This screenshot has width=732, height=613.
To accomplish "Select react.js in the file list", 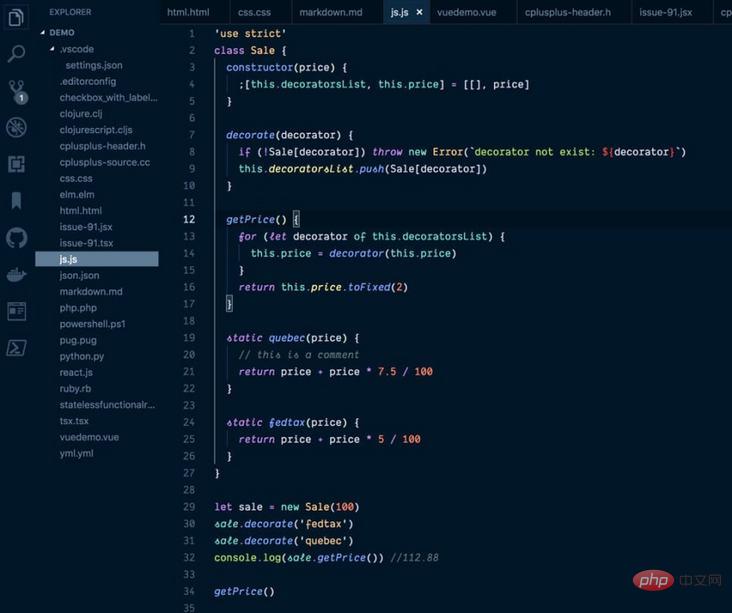I will (76, 372).
